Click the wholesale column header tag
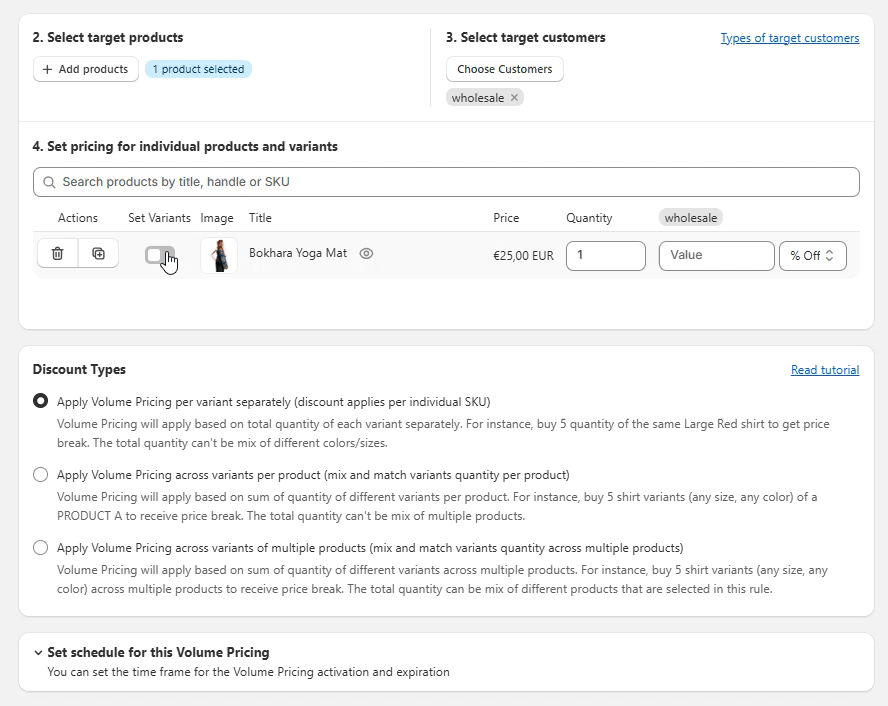 690,218
